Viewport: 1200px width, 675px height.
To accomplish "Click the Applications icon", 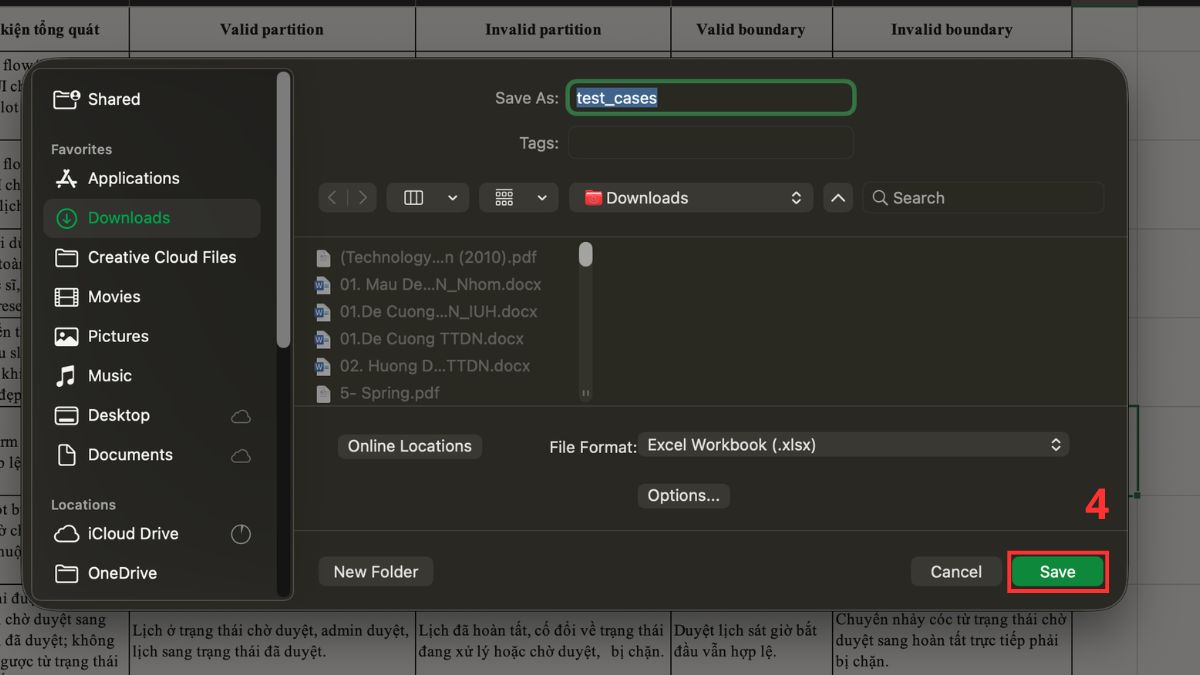I will coord(67,178).
